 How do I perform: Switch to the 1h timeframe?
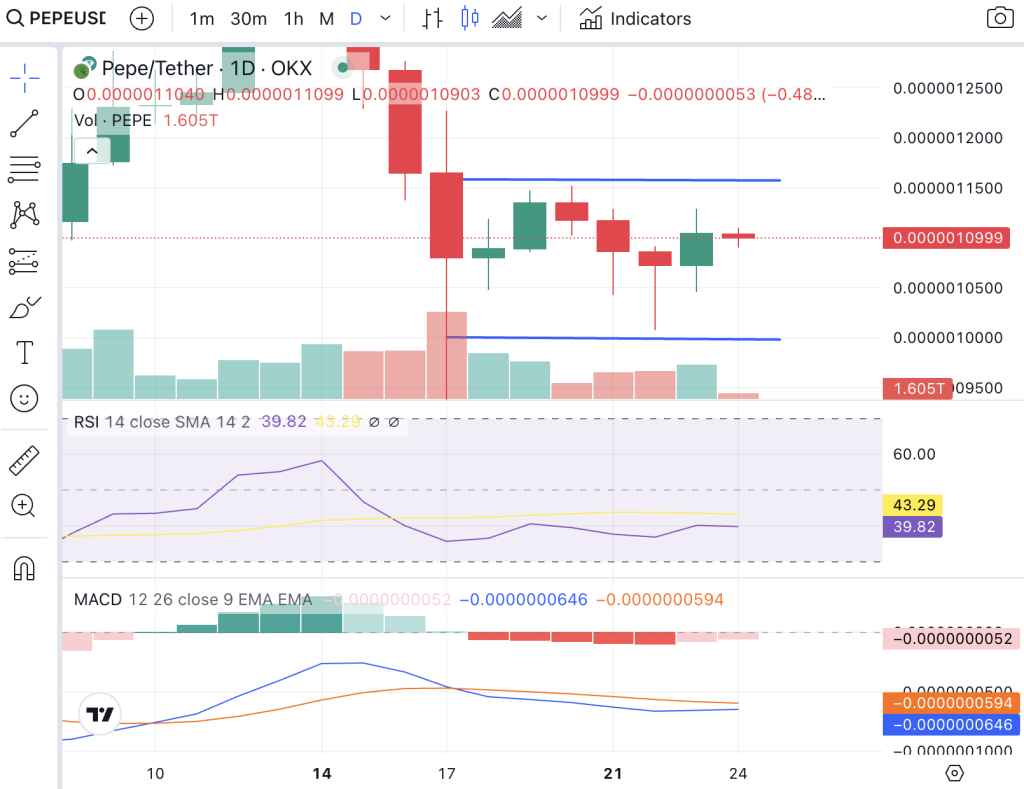point(293,18)
